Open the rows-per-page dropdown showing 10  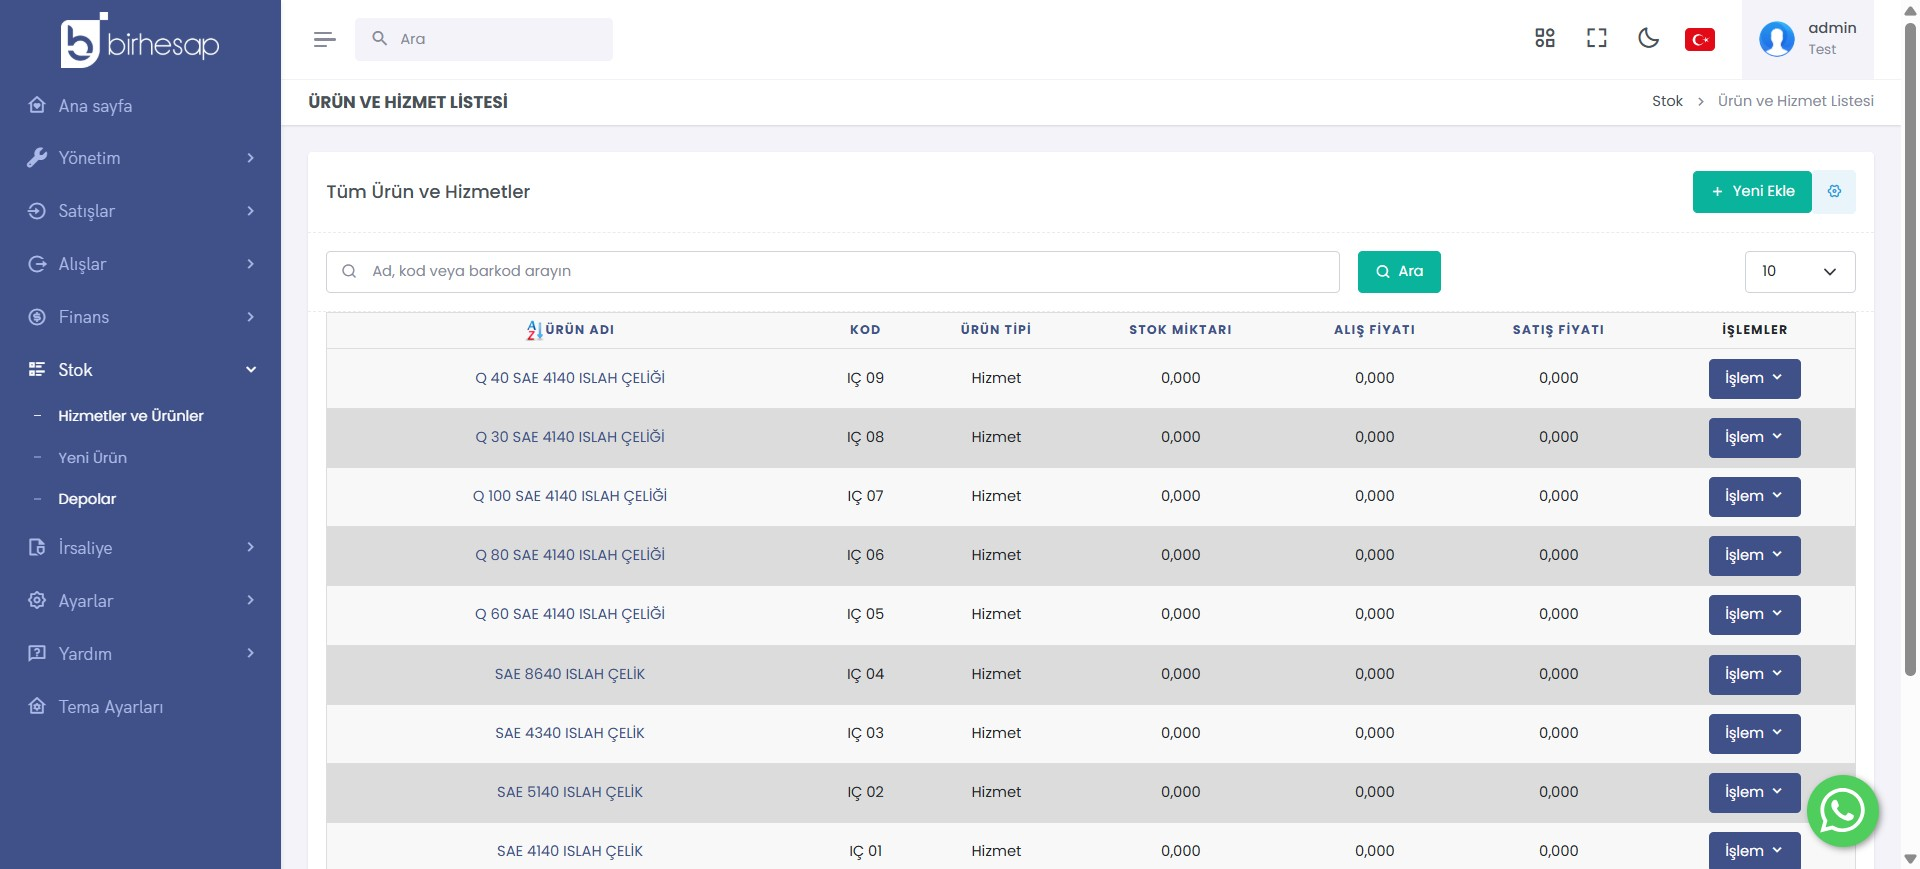(1800, 272)
